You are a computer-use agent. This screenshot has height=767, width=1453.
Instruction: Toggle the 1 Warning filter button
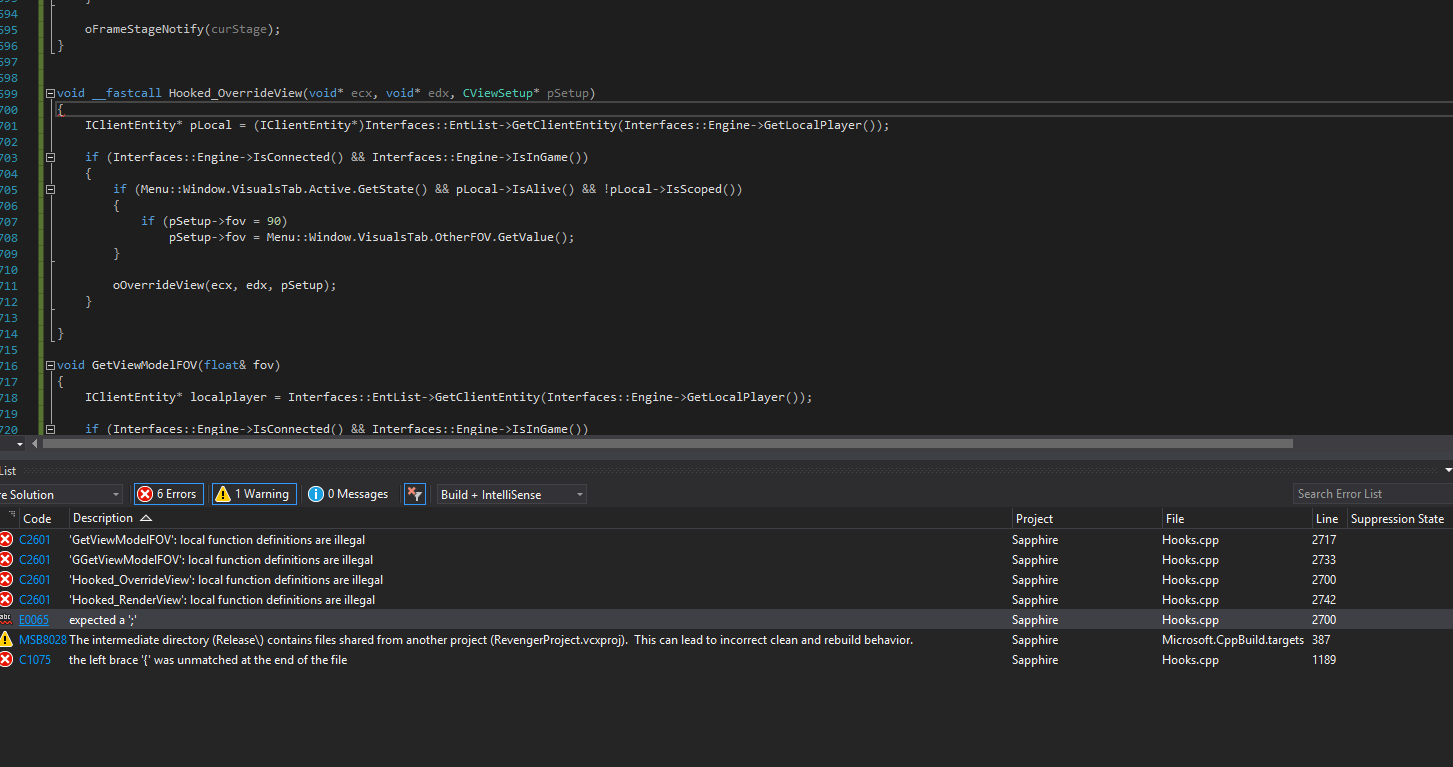click(253, 494)
